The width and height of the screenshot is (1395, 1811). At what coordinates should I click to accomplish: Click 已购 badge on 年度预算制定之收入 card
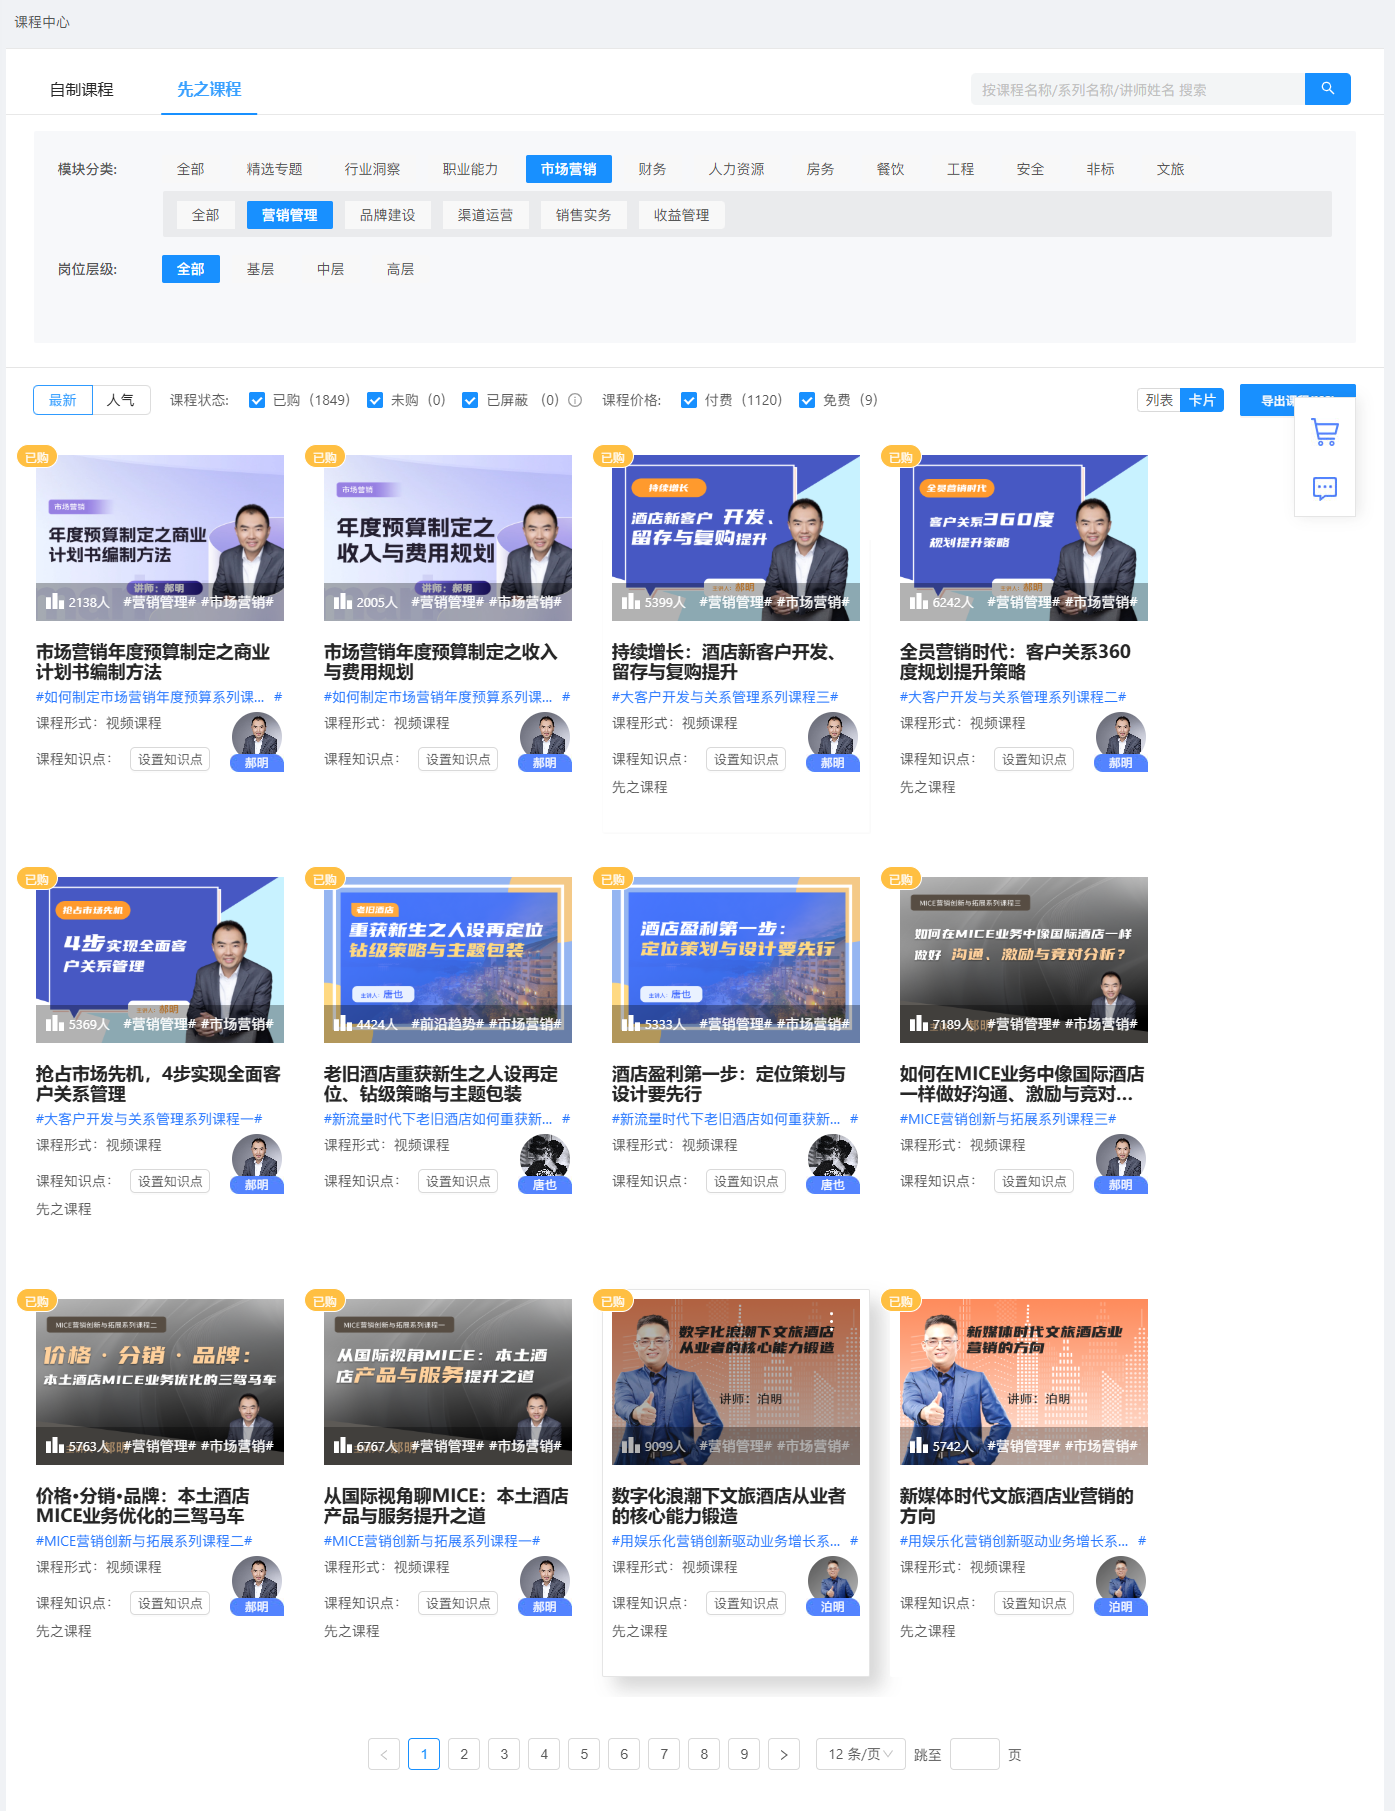325,457
